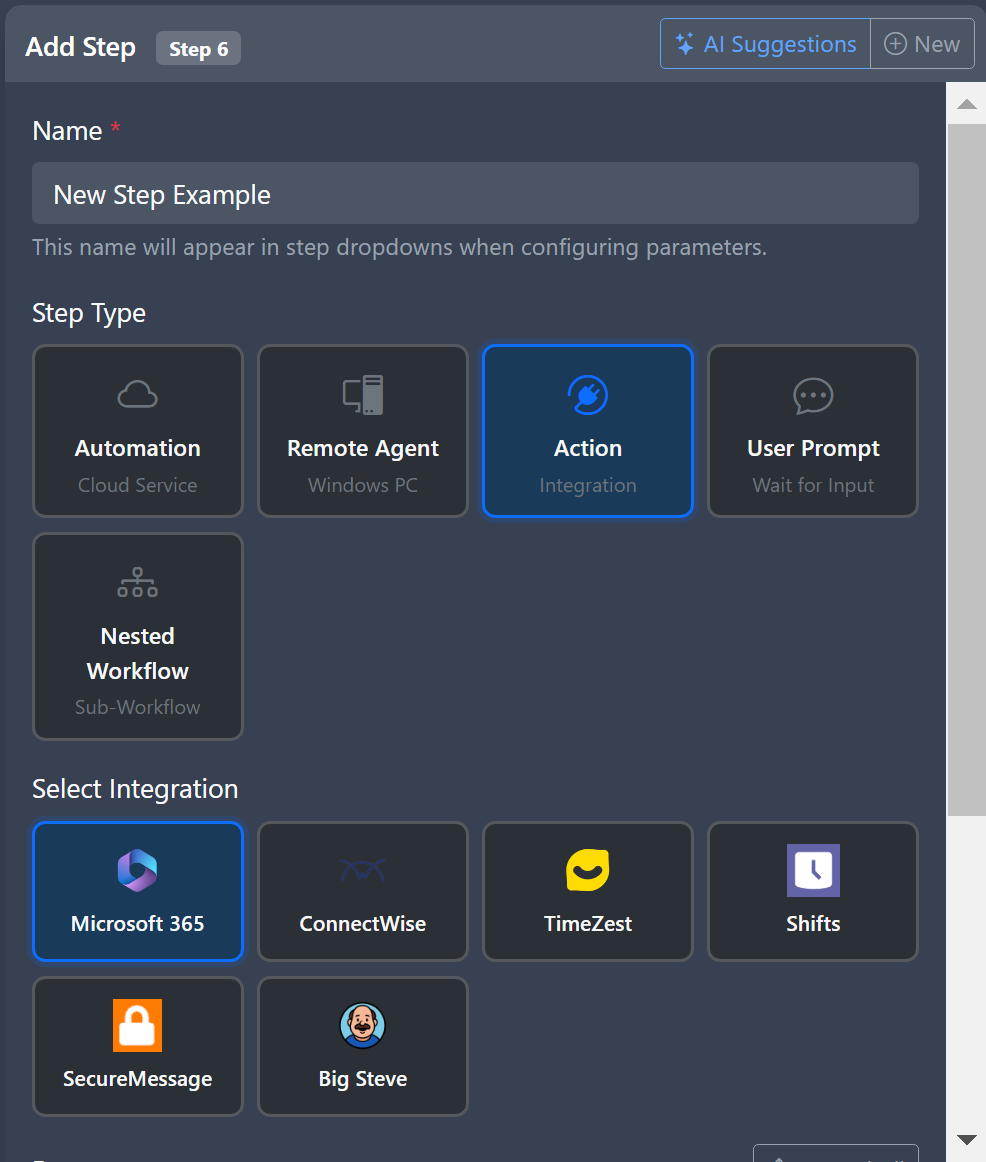Choose the Big Steve integration
986x1162 pixels.
(363, 1046)
